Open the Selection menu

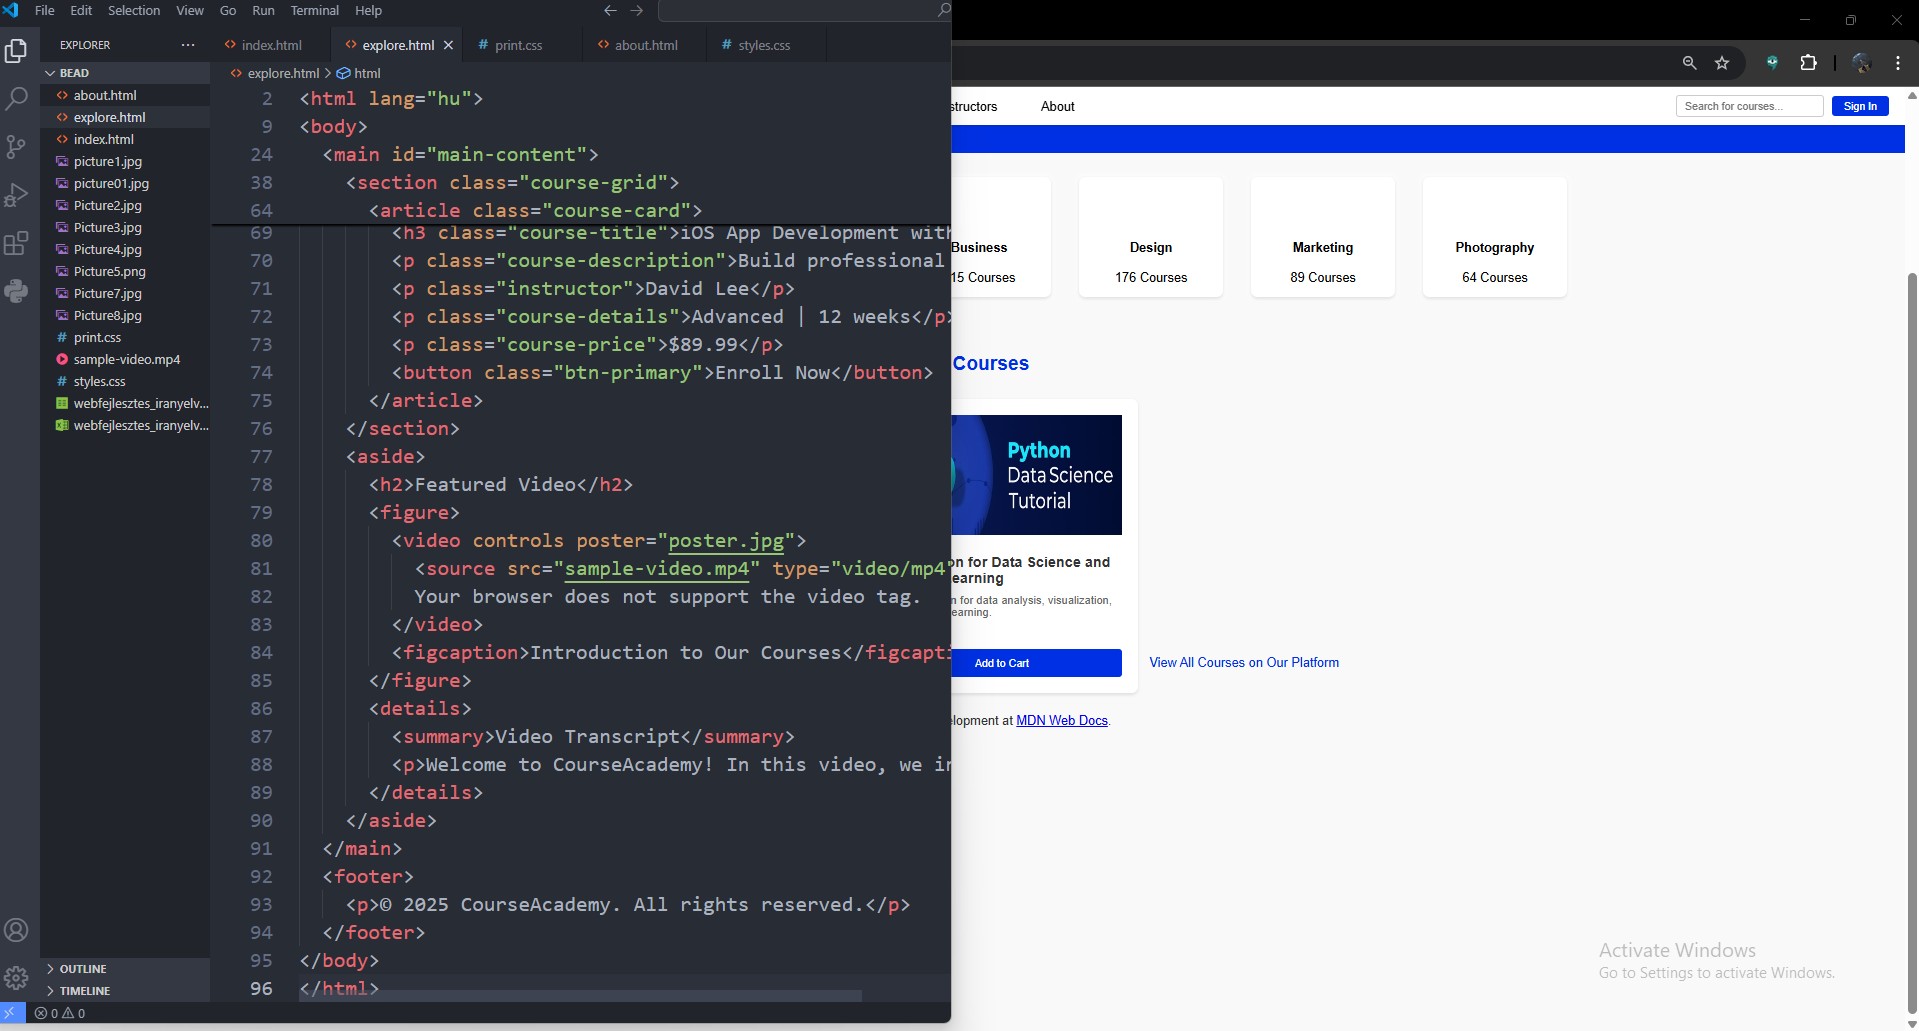134,10
